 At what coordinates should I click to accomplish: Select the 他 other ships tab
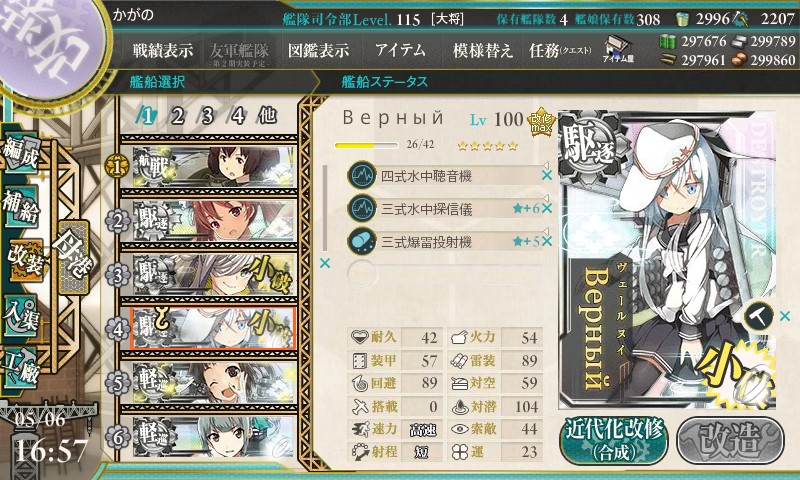click(x=267, y=116)
